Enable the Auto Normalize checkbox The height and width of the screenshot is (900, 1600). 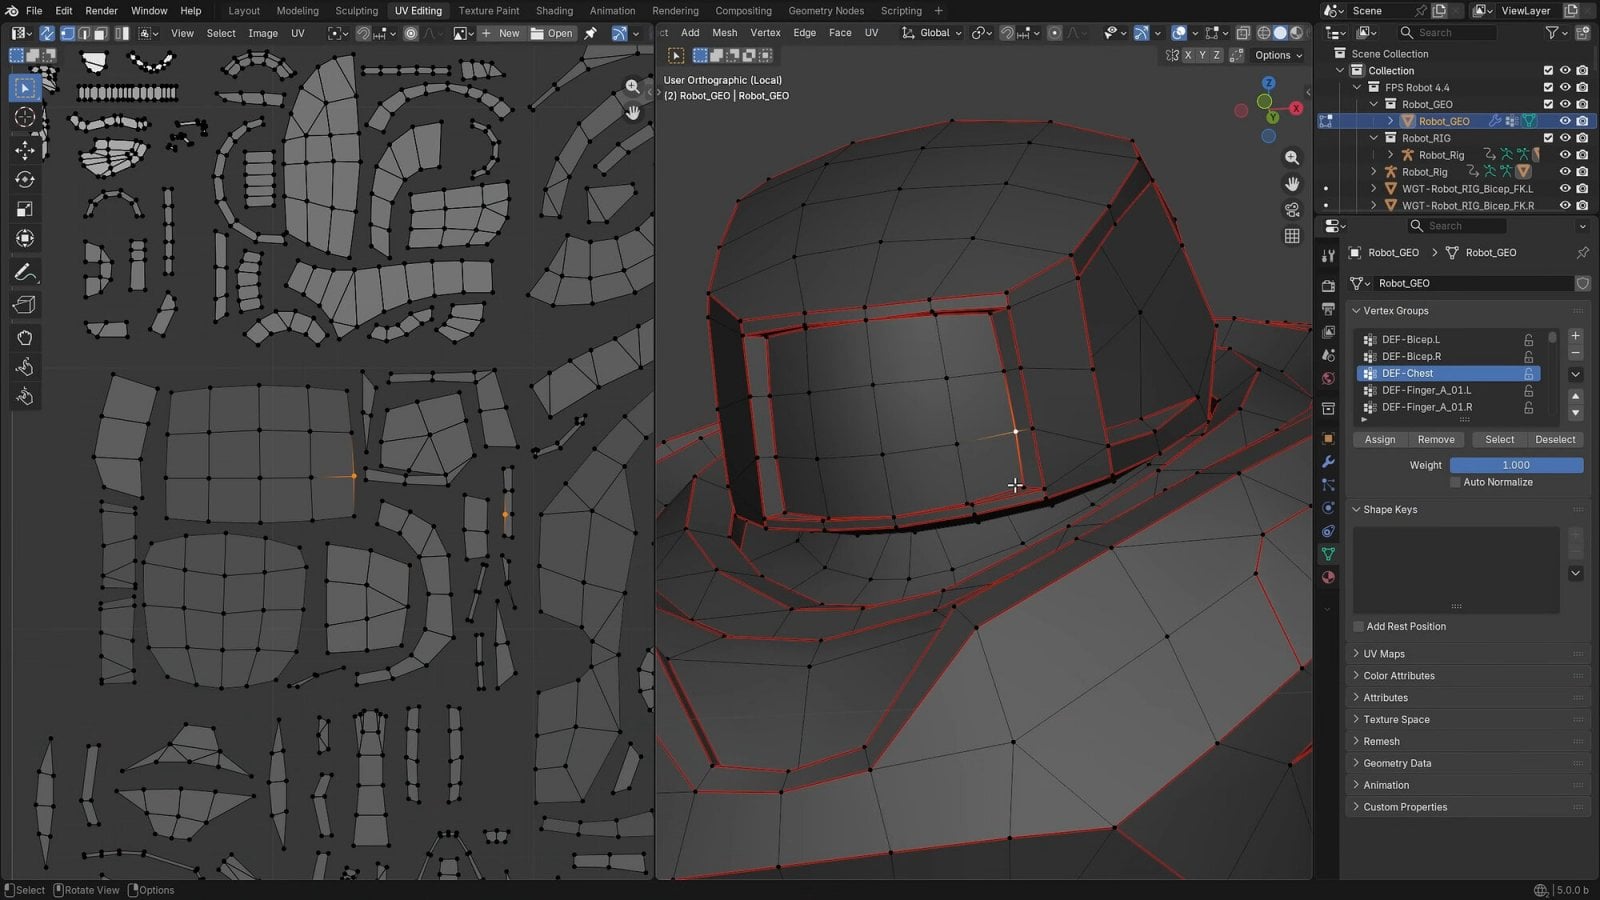tap(1456, 482)
